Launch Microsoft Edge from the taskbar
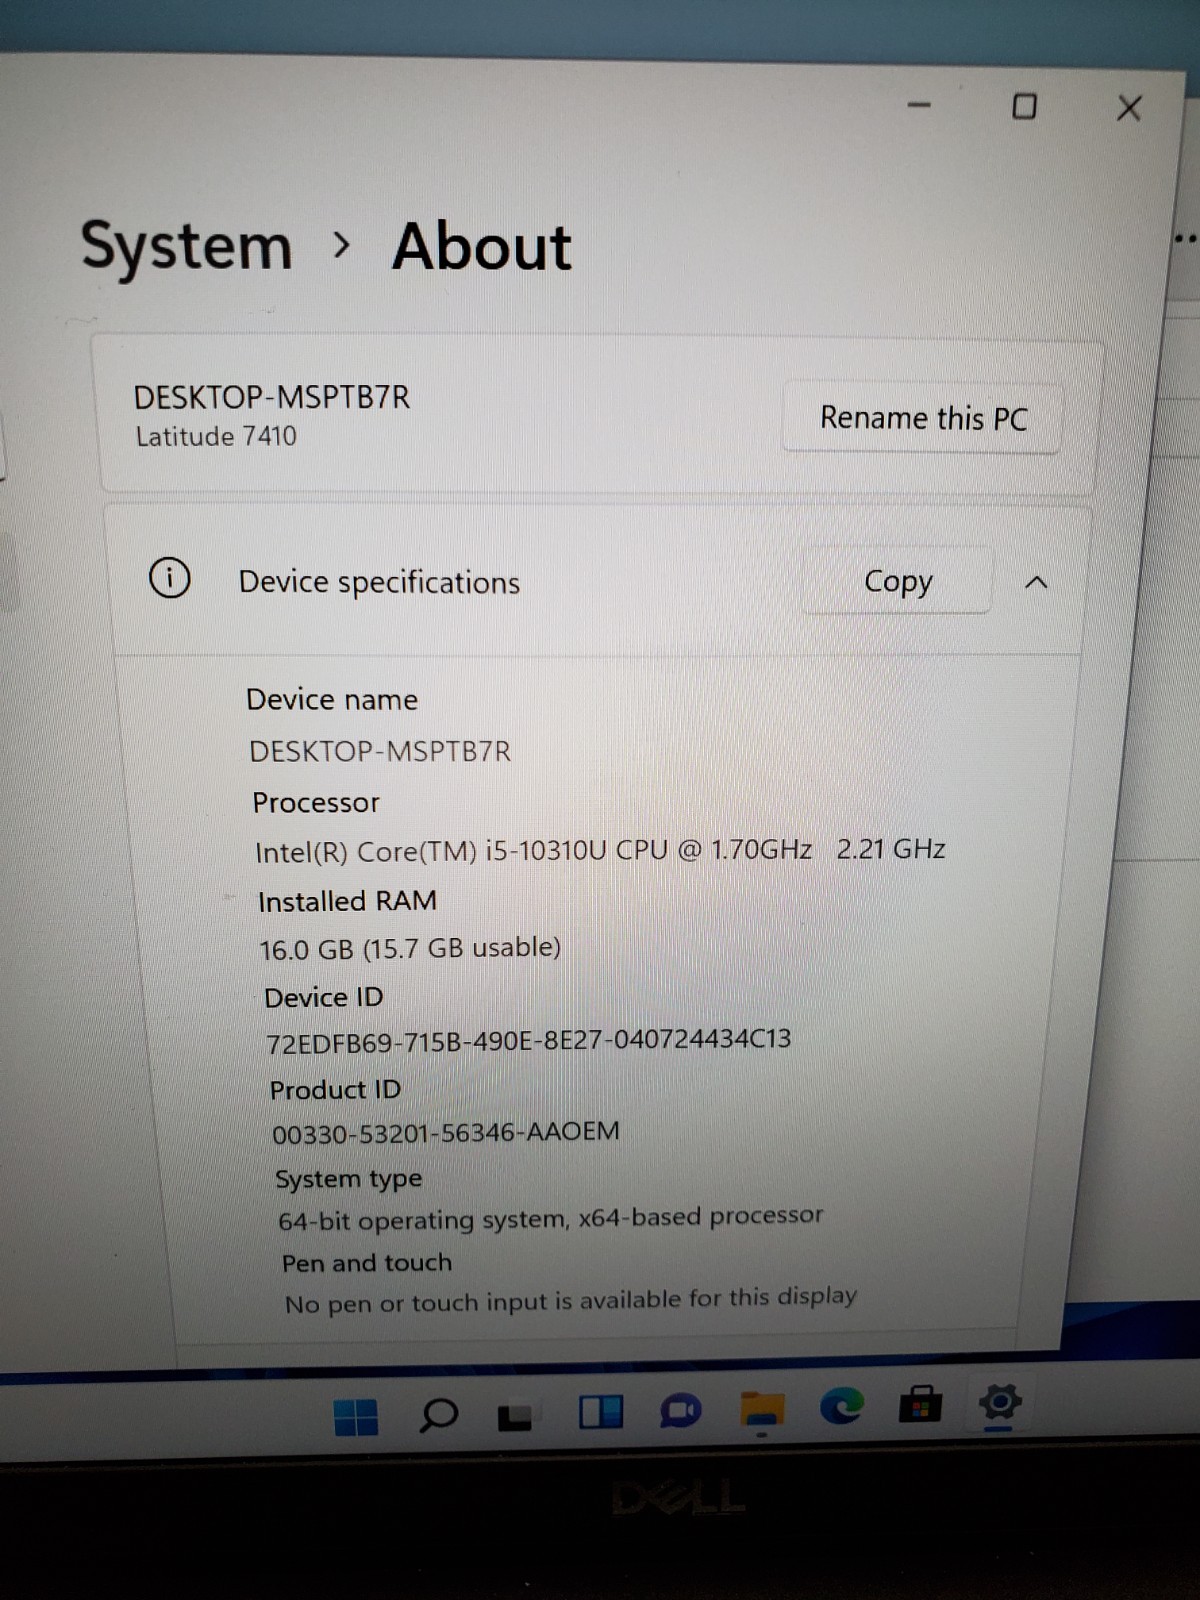Image resolution: width=1200 pixels, height=1600 pixels. [x=841, y=1406]
